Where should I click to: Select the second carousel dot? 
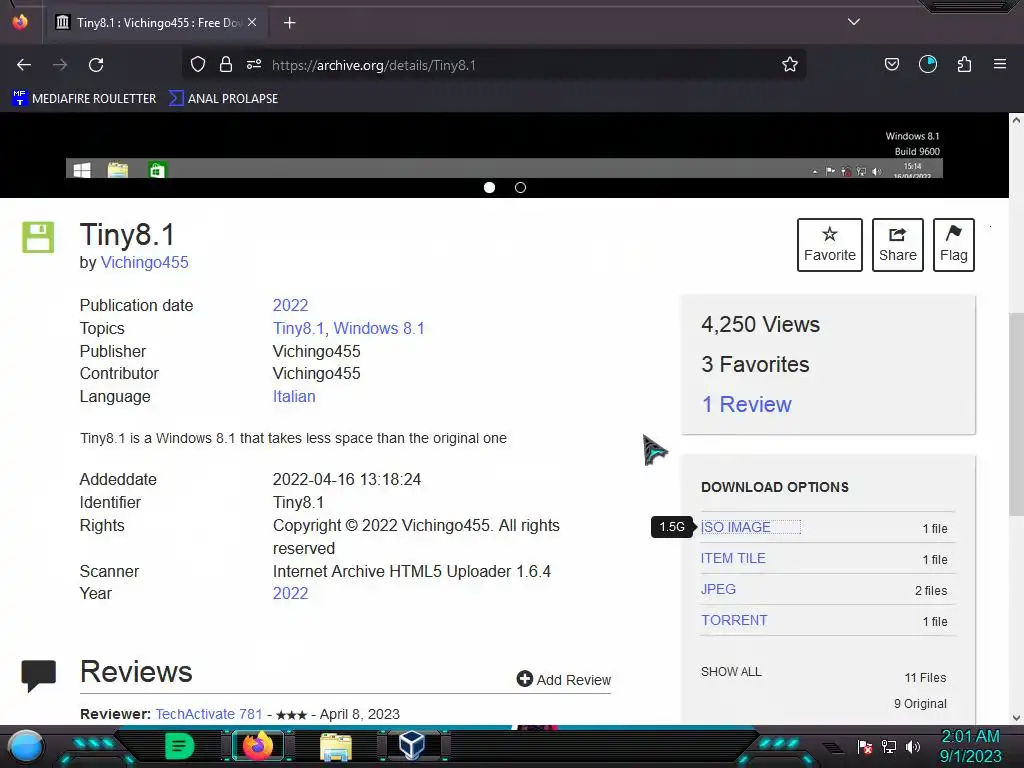pyautogui.click(x=520, y=187)
